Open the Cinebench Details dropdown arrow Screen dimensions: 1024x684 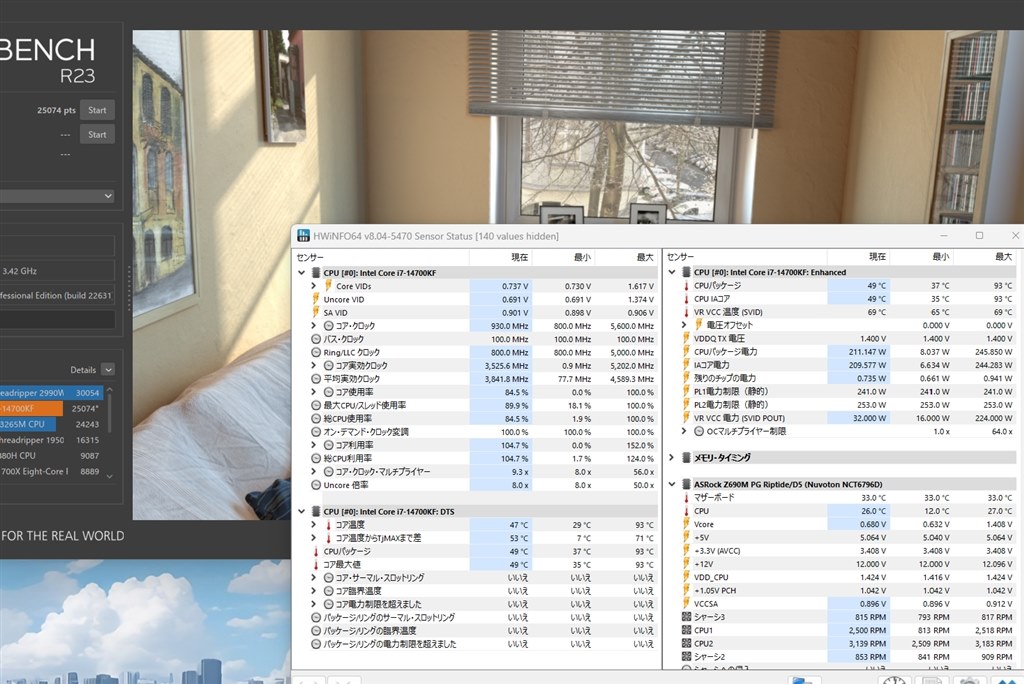pyautogui.click(x=108, y=370)
